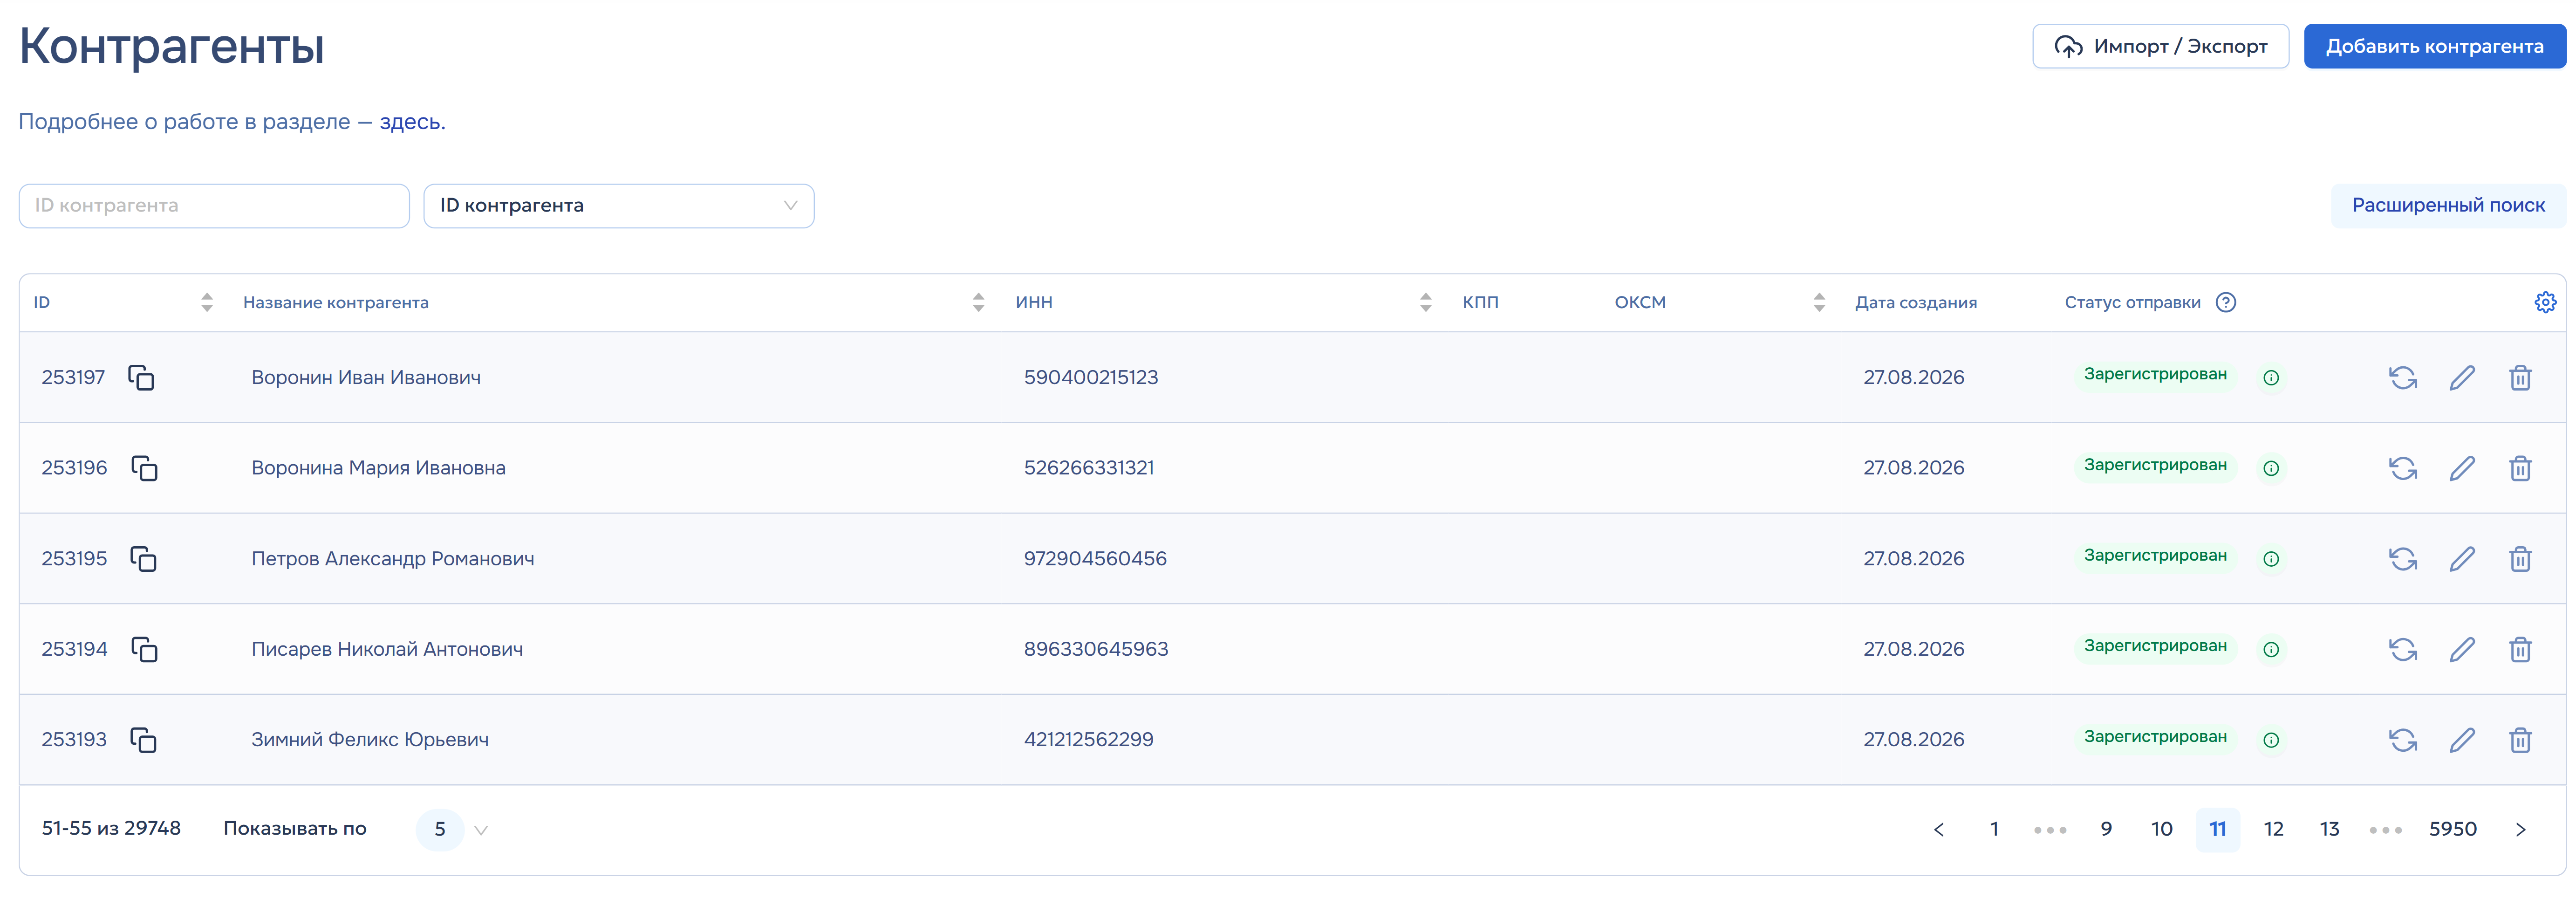Click the name Писарев Николай Антонович

pyautogui.click(x=387, y=649)
